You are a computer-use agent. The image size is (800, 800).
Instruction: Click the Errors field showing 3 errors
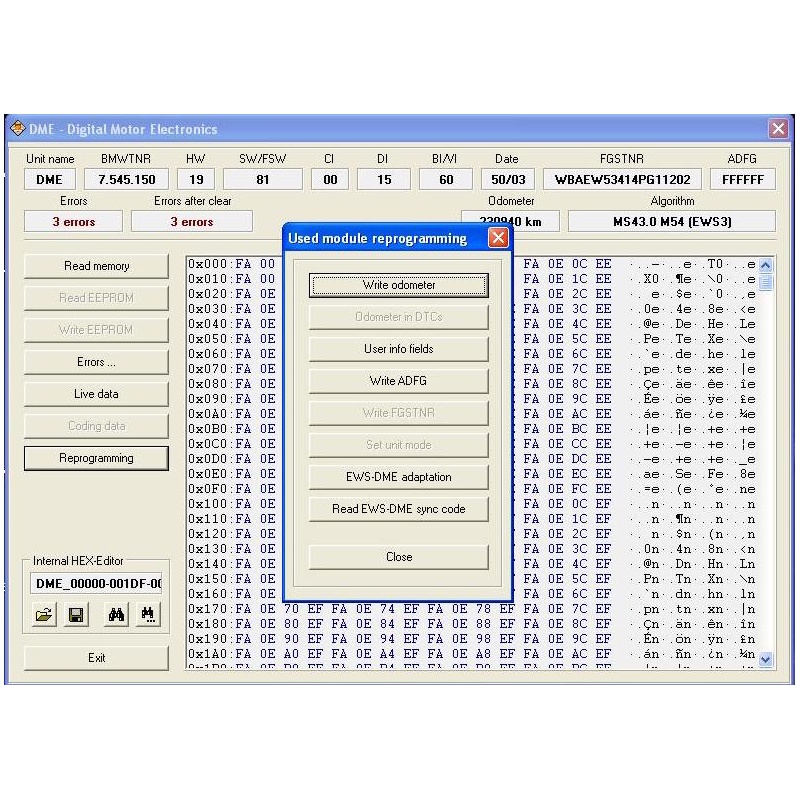click(73, 222)
